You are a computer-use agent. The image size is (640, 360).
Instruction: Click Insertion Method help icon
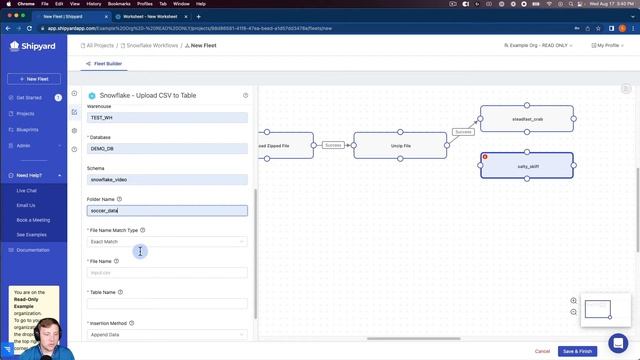(131, 323)
